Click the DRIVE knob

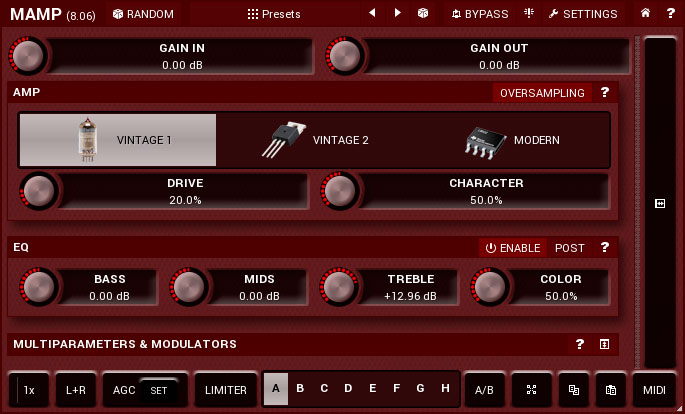point(38,191)
